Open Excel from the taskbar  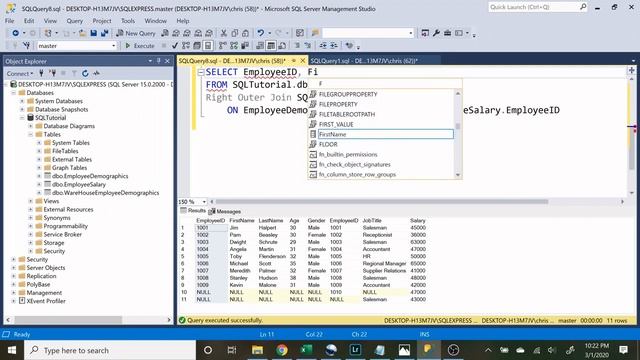click(x=306, y=350)
